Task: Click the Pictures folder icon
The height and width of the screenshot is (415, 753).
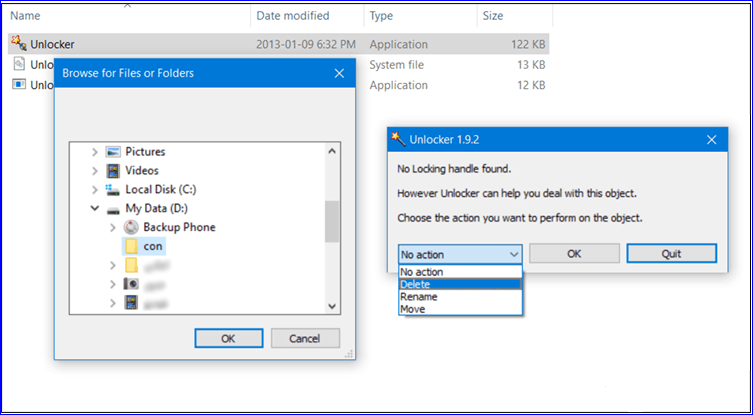Action: 113,152
